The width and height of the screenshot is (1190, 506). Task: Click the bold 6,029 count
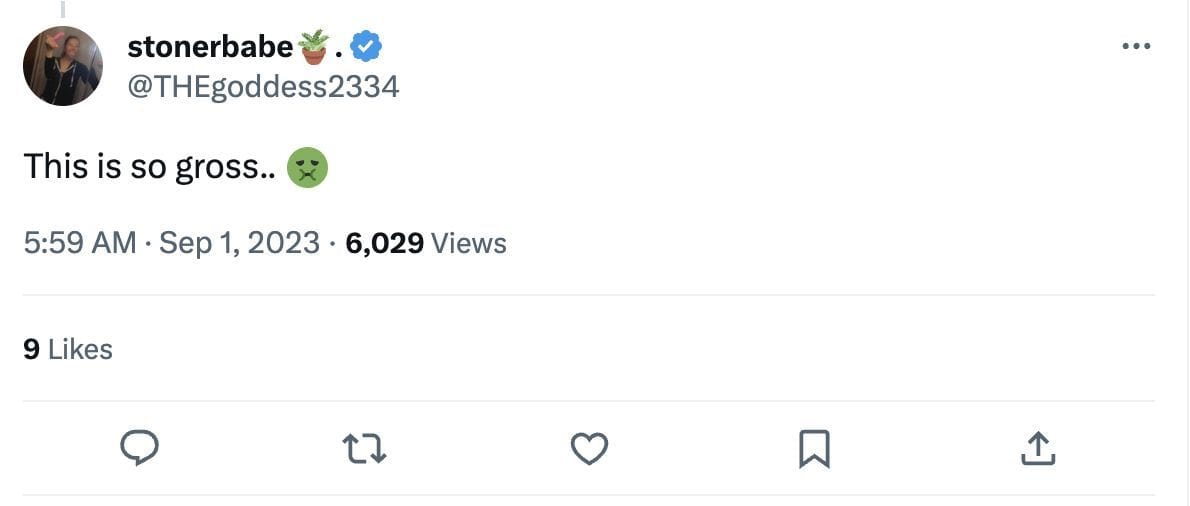tap(384, 243)
